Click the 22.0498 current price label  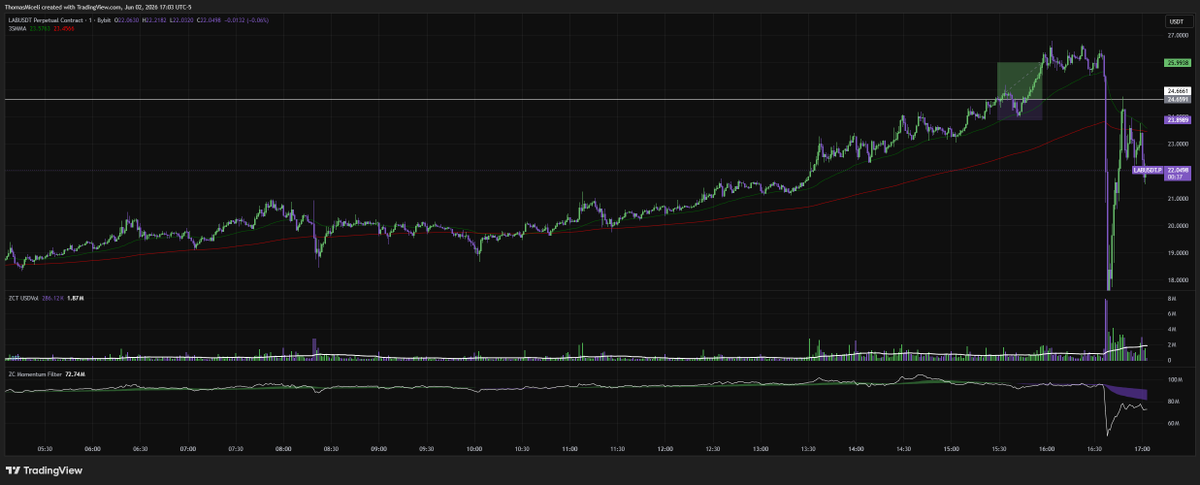(1177, 170)
